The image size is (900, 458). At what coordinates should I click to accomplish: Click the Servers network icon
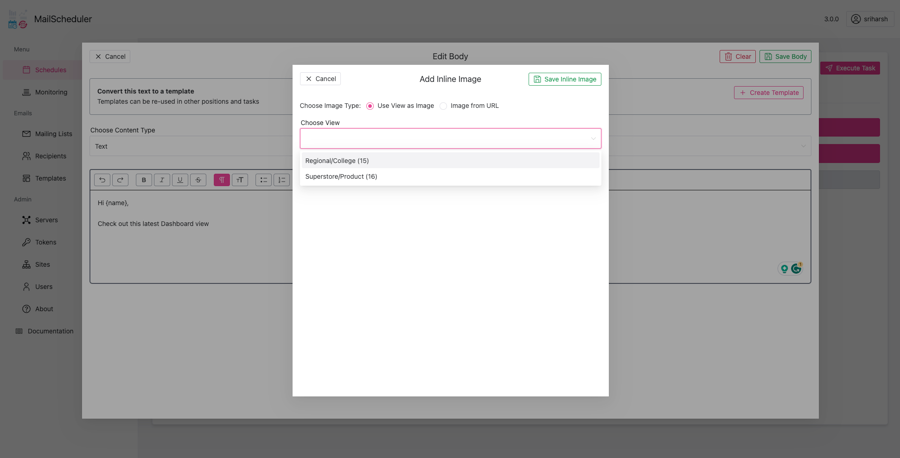[26, 220]
